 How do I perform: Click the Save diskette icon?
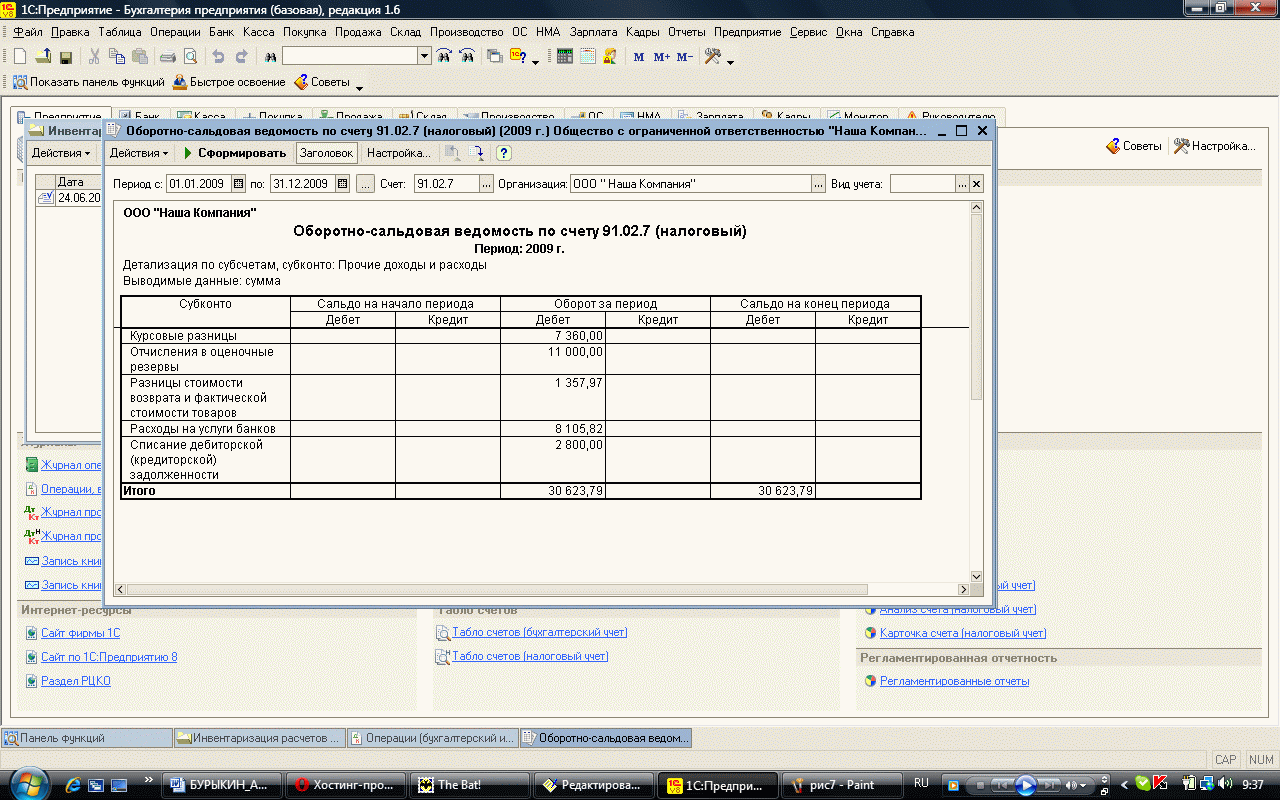tap(65, 56)
